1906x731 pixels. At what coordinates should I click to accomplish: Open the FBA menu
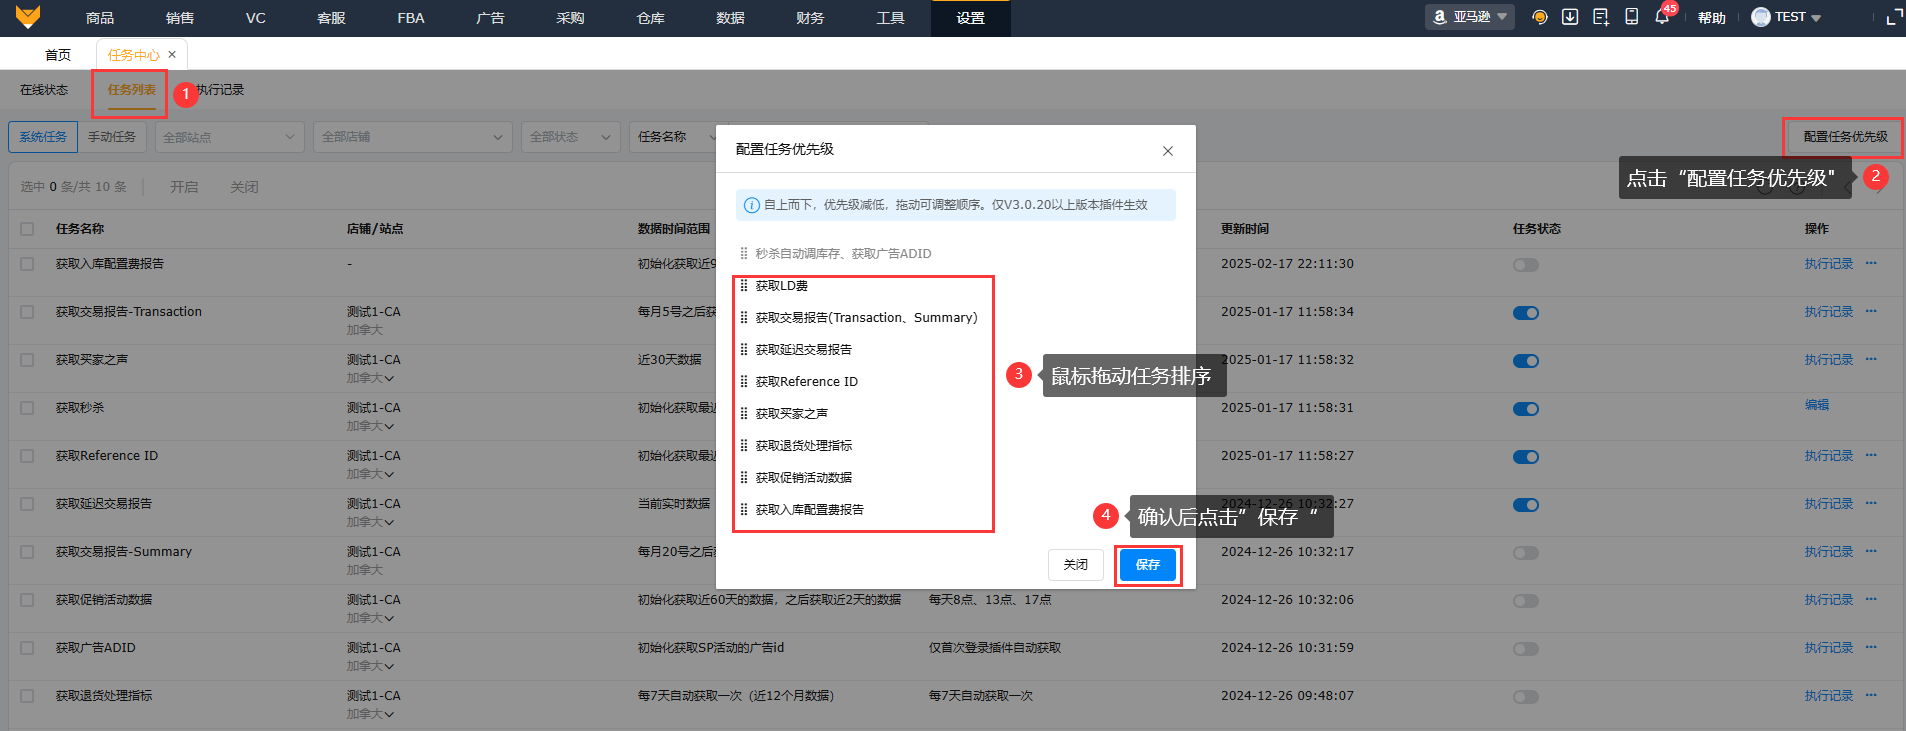411,18
